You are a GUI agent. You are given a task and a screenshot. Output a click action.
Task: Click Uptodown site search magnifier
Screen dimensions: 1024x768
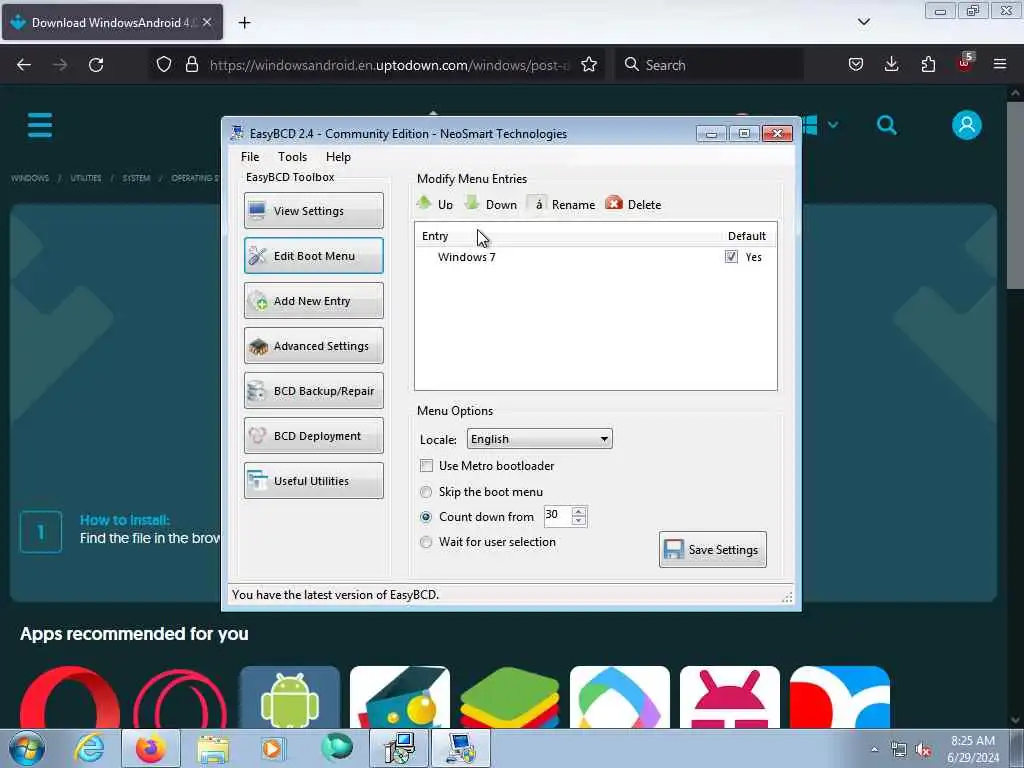pos(886,125)
